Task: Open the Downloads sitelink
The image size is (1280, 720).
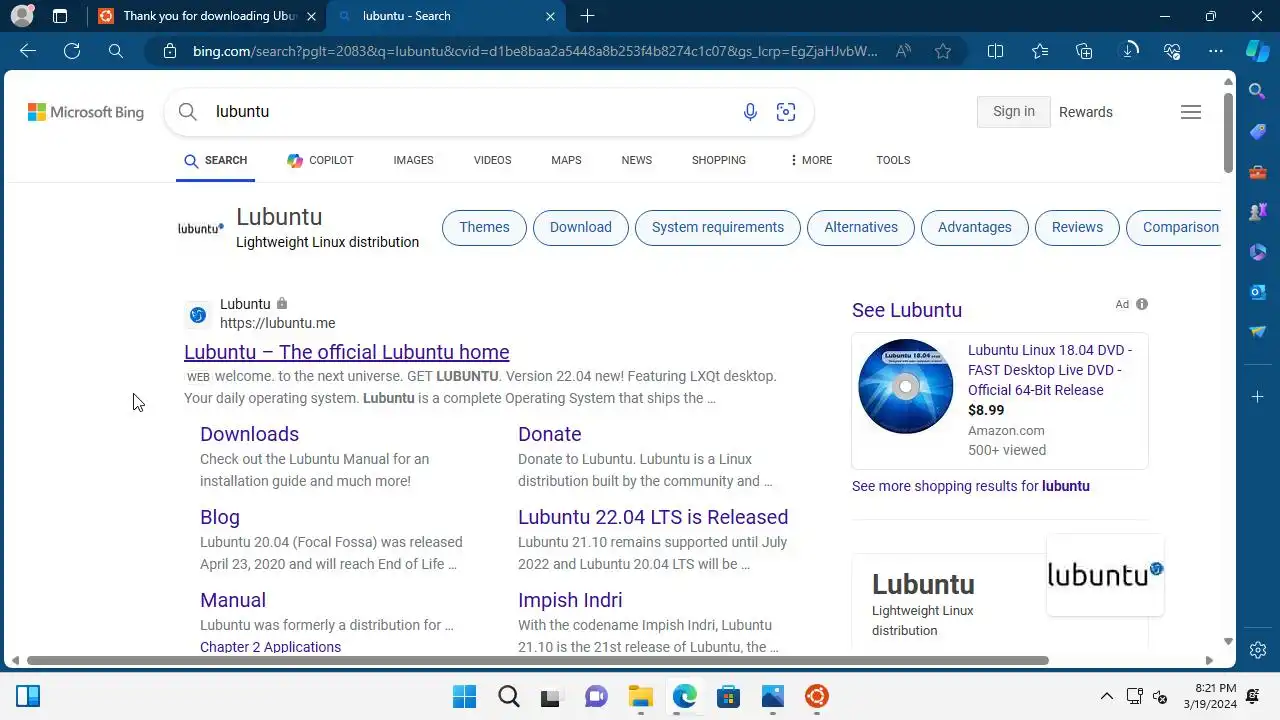Action: 249,434
